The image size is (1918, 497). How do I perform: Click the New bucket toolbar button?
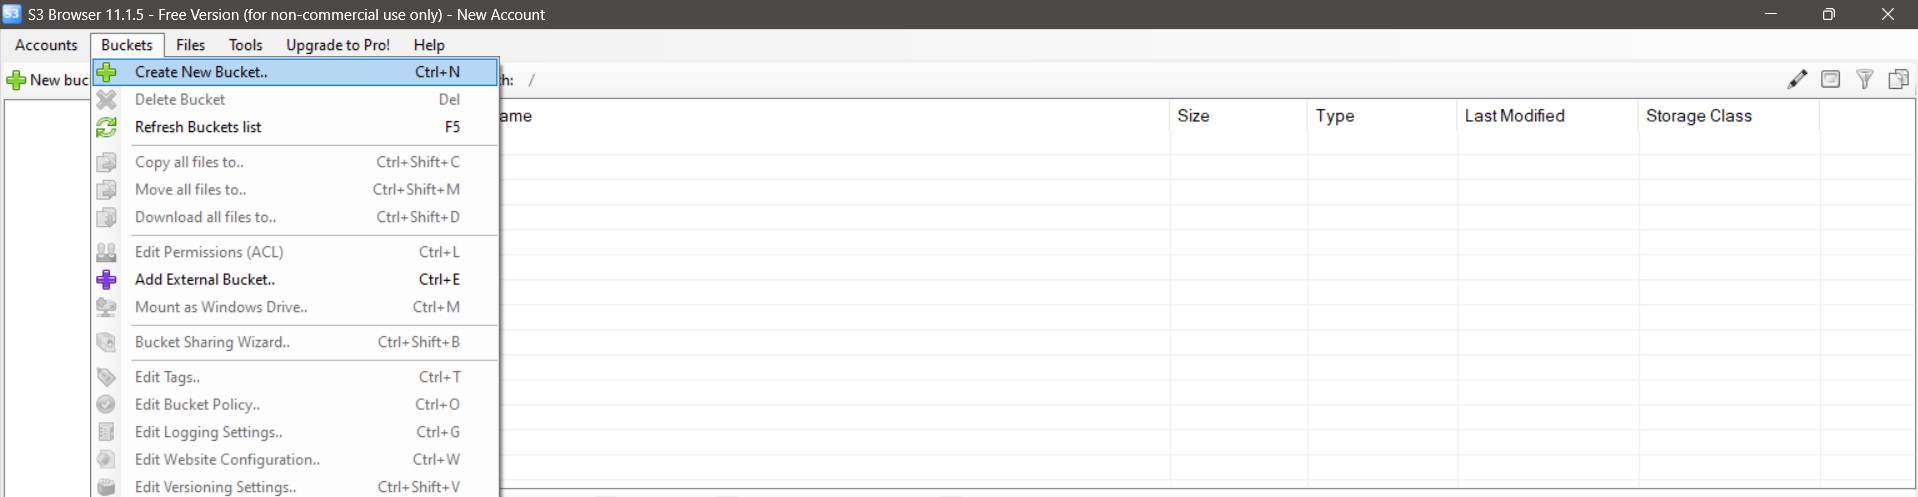(x=48, y=80)
